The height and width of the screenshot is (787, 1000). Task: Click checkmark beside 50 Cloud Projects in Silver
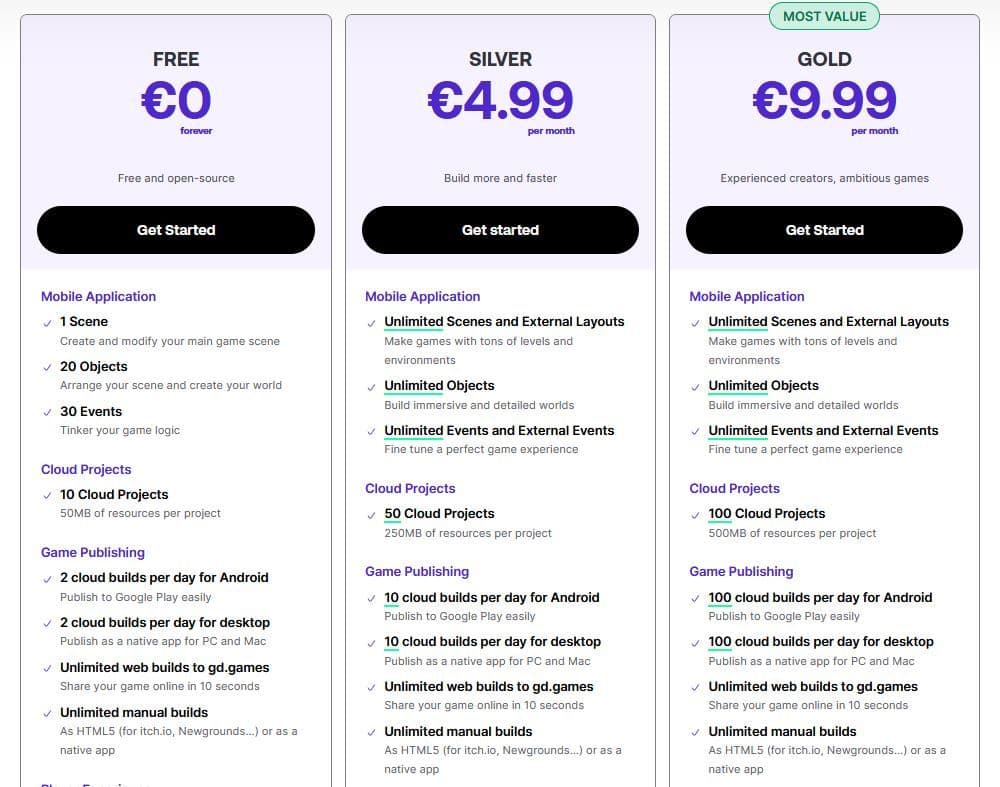click(372, 514)
